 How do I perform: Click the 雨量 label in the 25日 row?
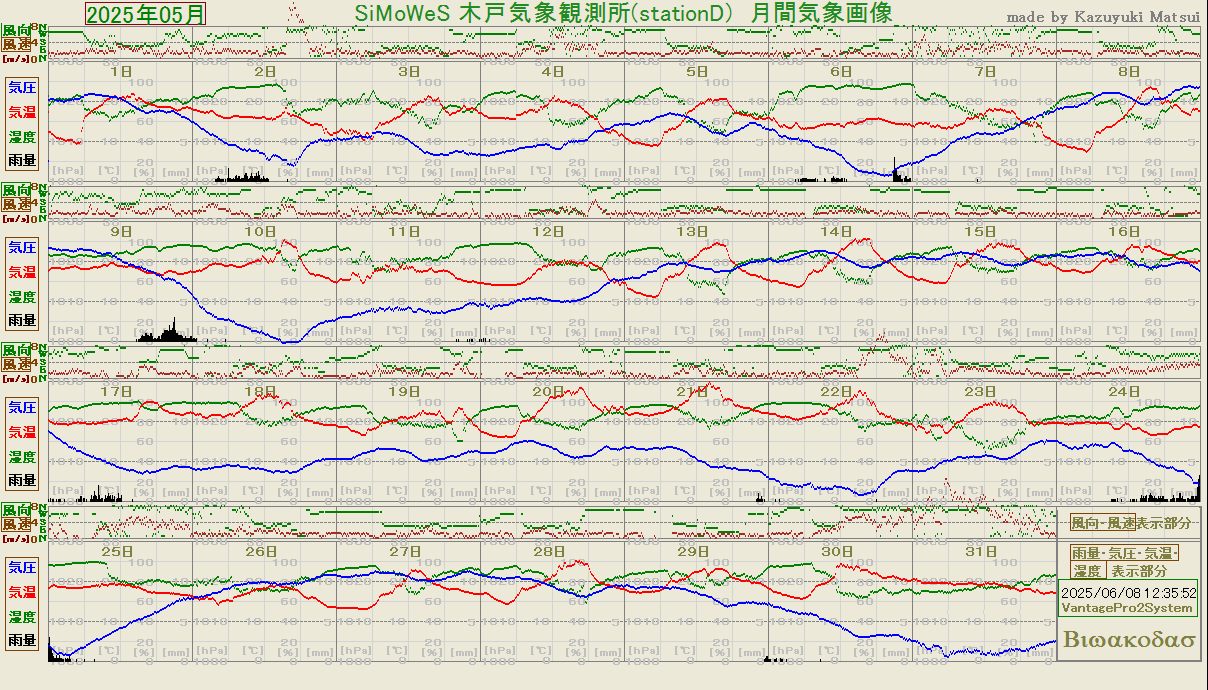tap(22, 640)
